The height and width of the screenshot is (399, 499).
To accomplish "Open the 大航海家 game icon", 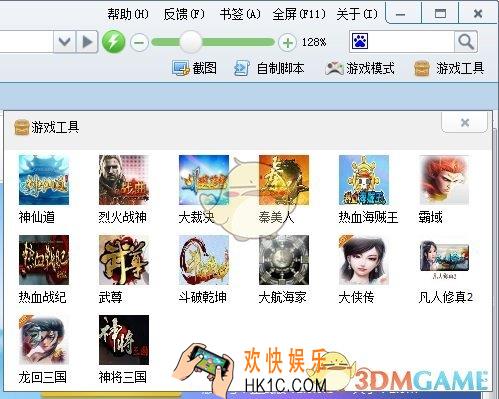I will [x=284, y=260].
